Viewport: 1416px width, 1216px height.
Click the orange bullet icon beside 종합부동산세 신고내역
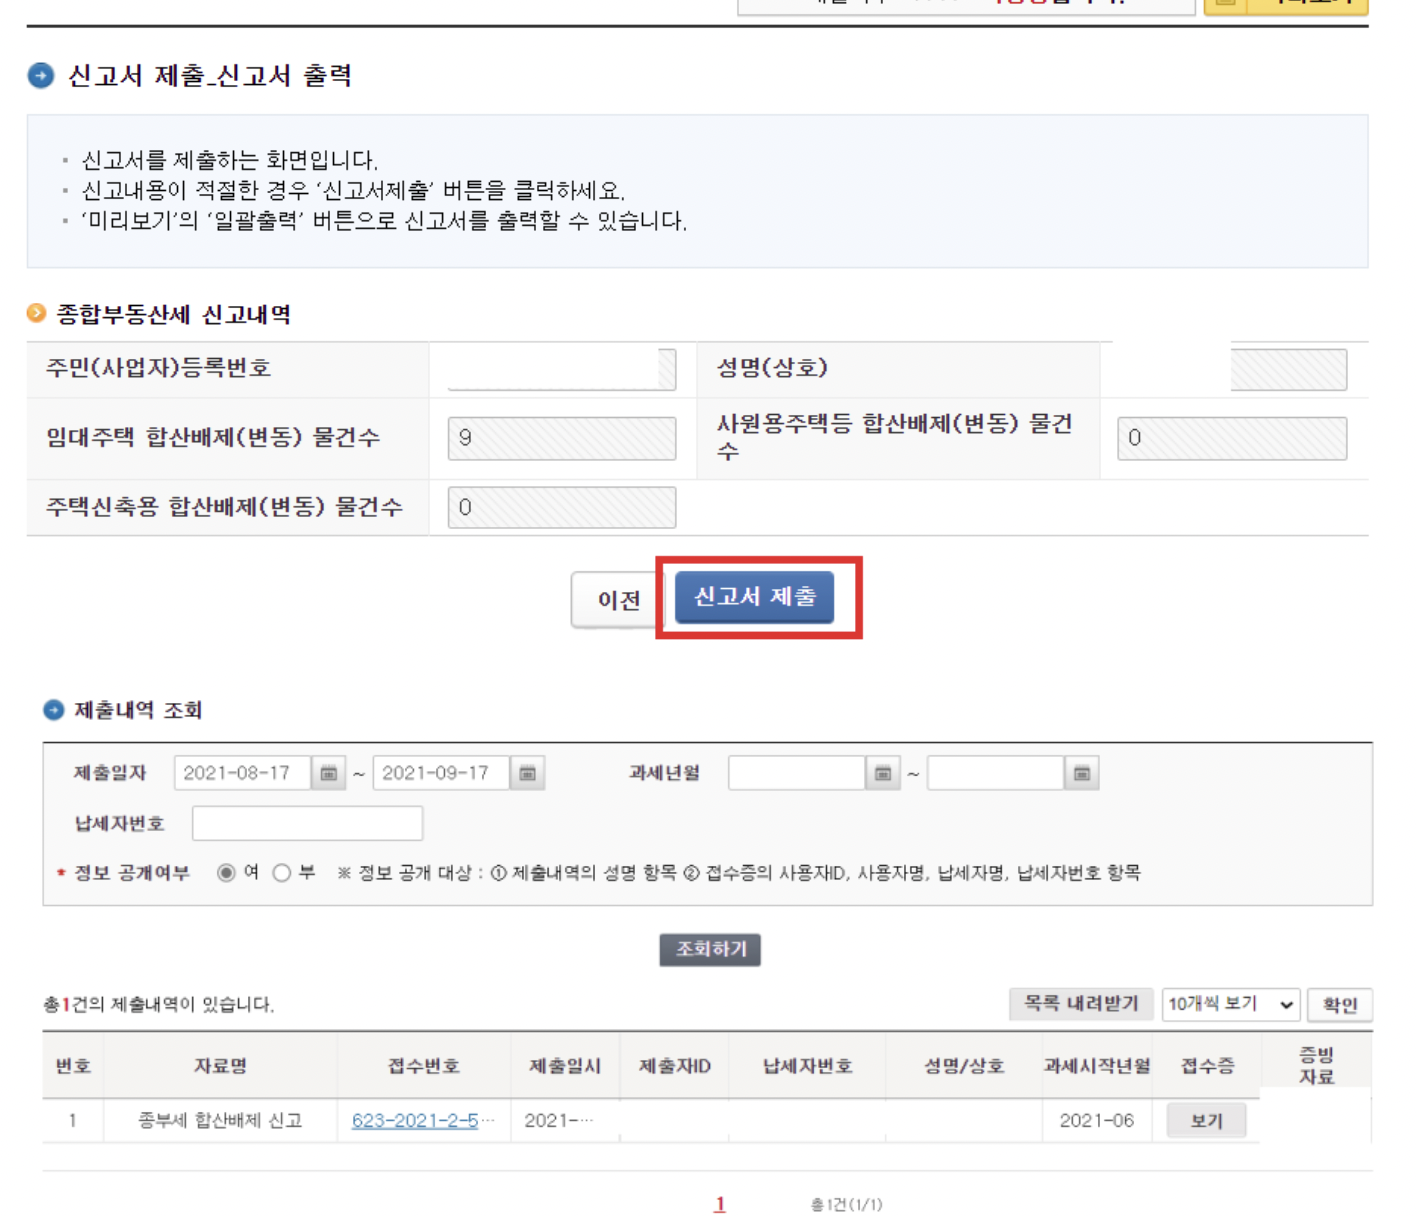tap(37, 313)
